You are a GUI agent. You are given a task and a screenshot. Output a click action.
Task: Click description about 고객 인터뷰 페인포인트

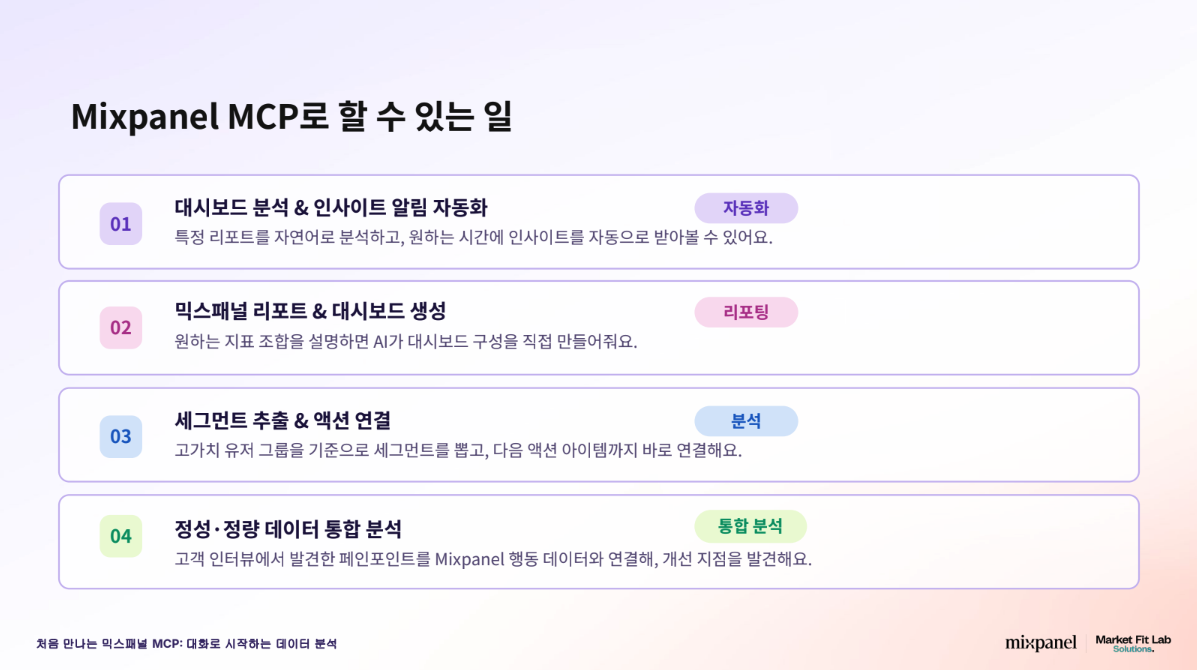click(493, 559)
